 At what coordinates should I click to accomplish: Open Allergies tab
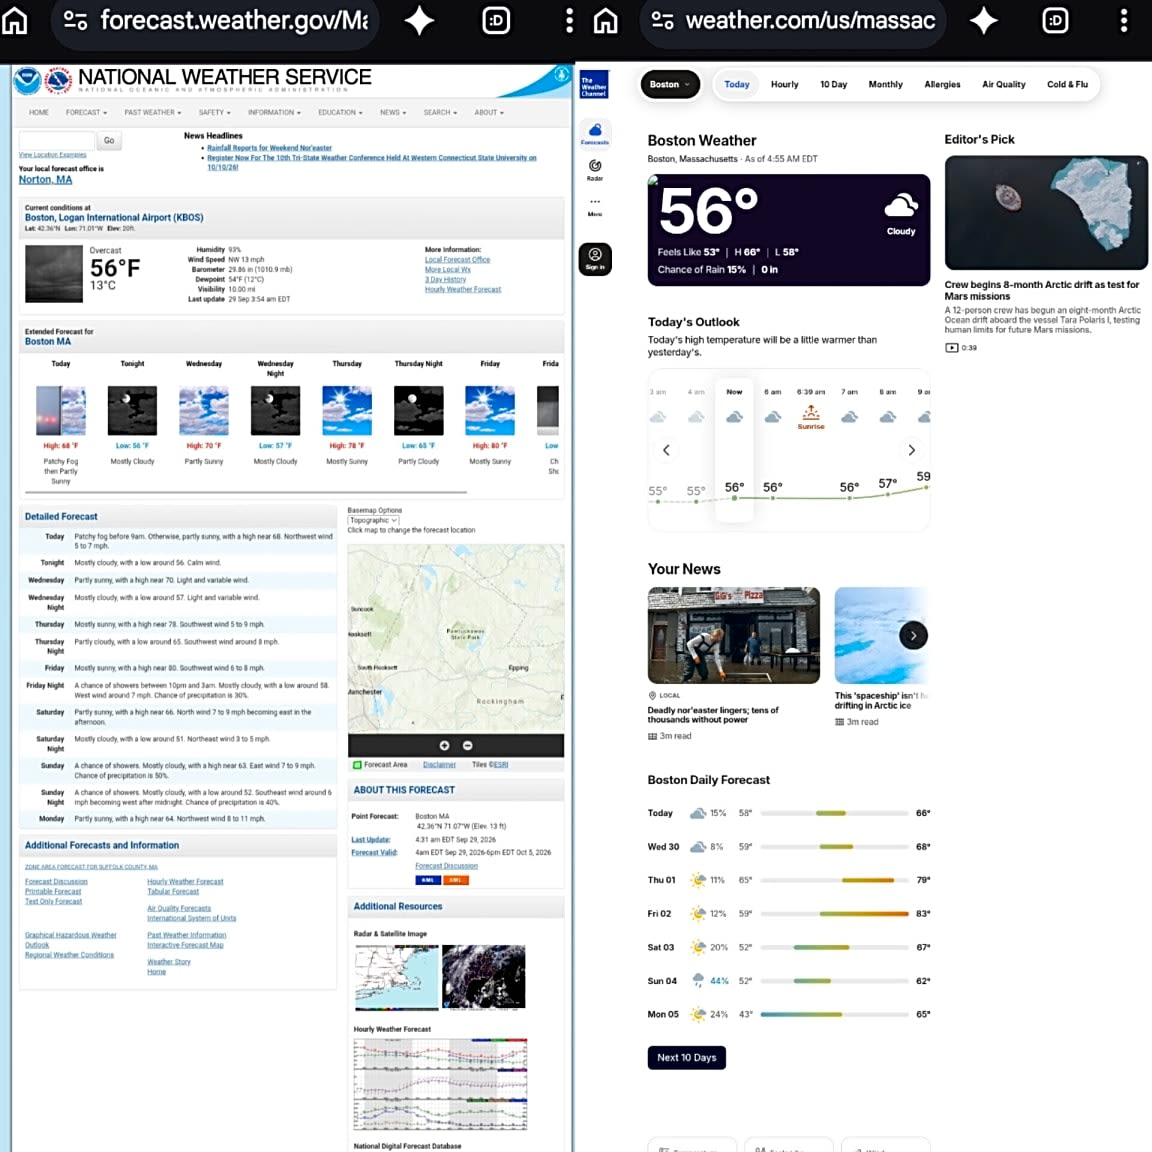click(943, 84)
